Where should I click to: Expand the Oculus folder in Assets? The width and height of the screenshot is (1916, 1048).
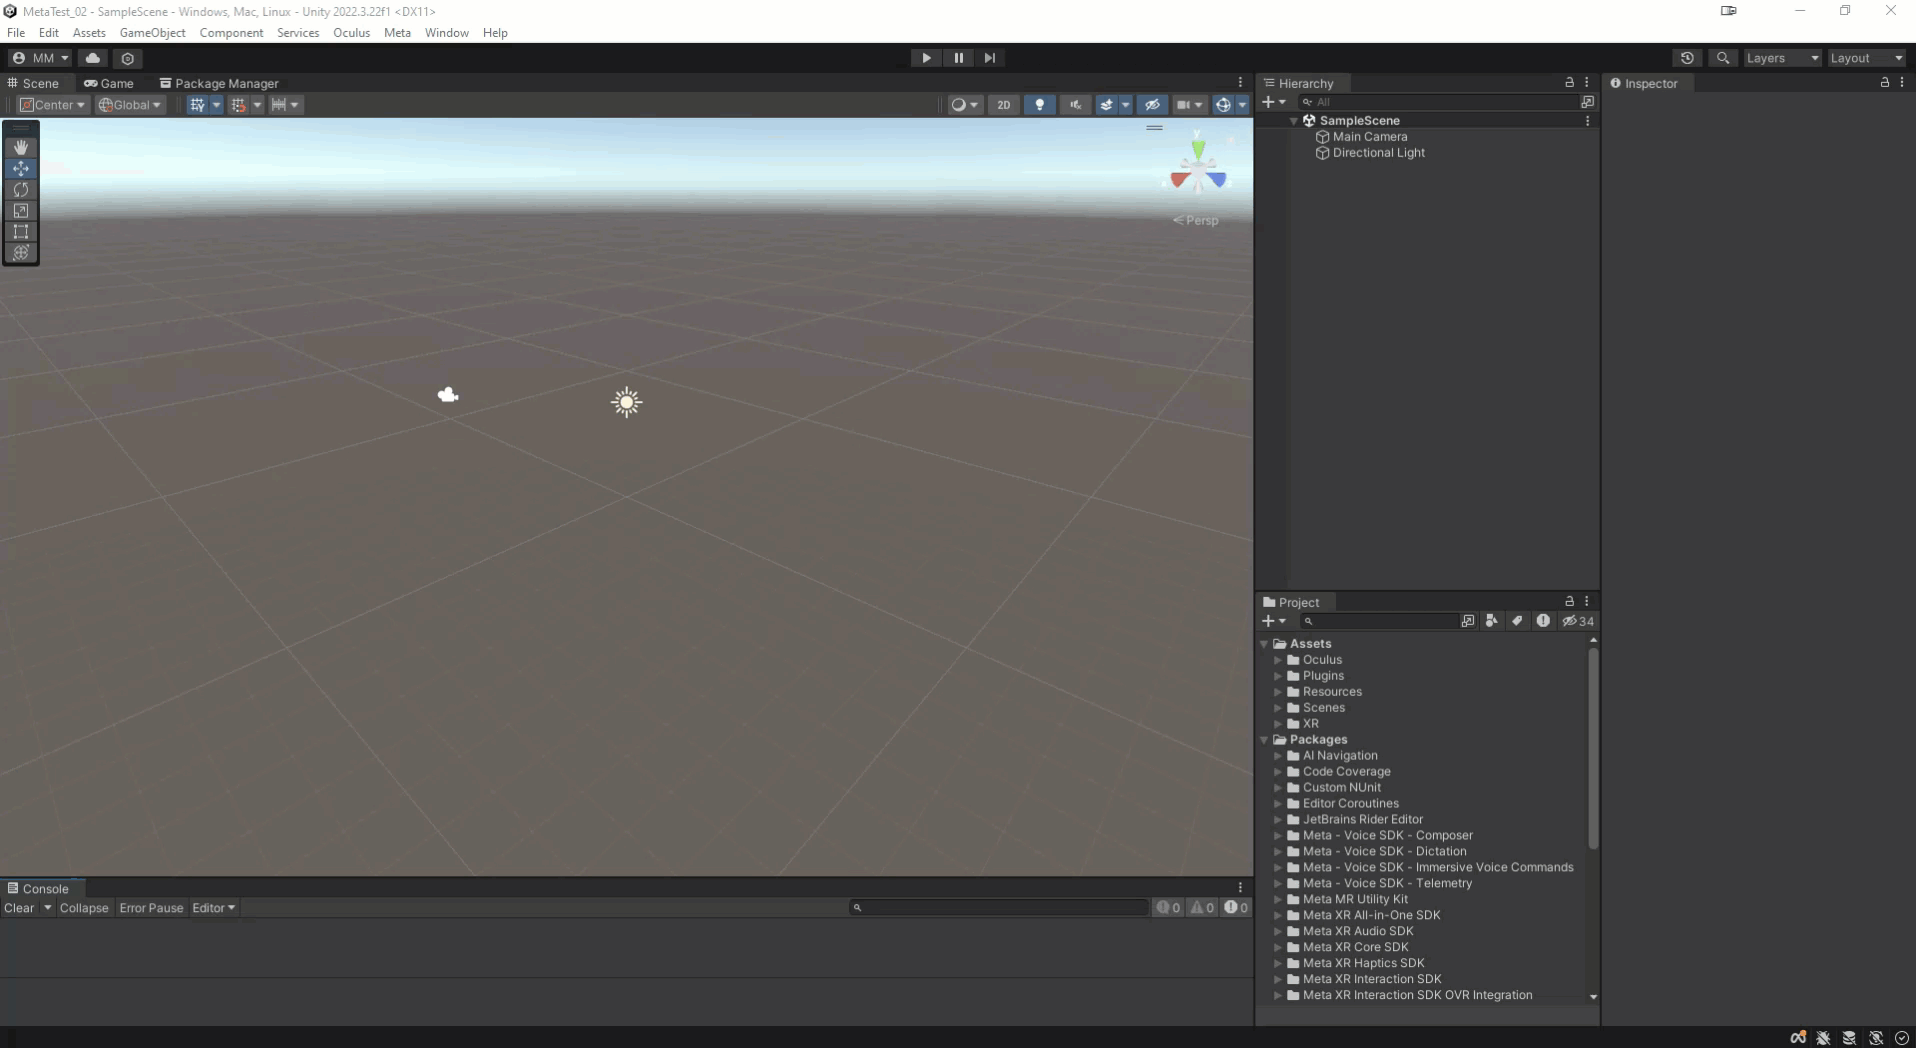click(1278, 660)
